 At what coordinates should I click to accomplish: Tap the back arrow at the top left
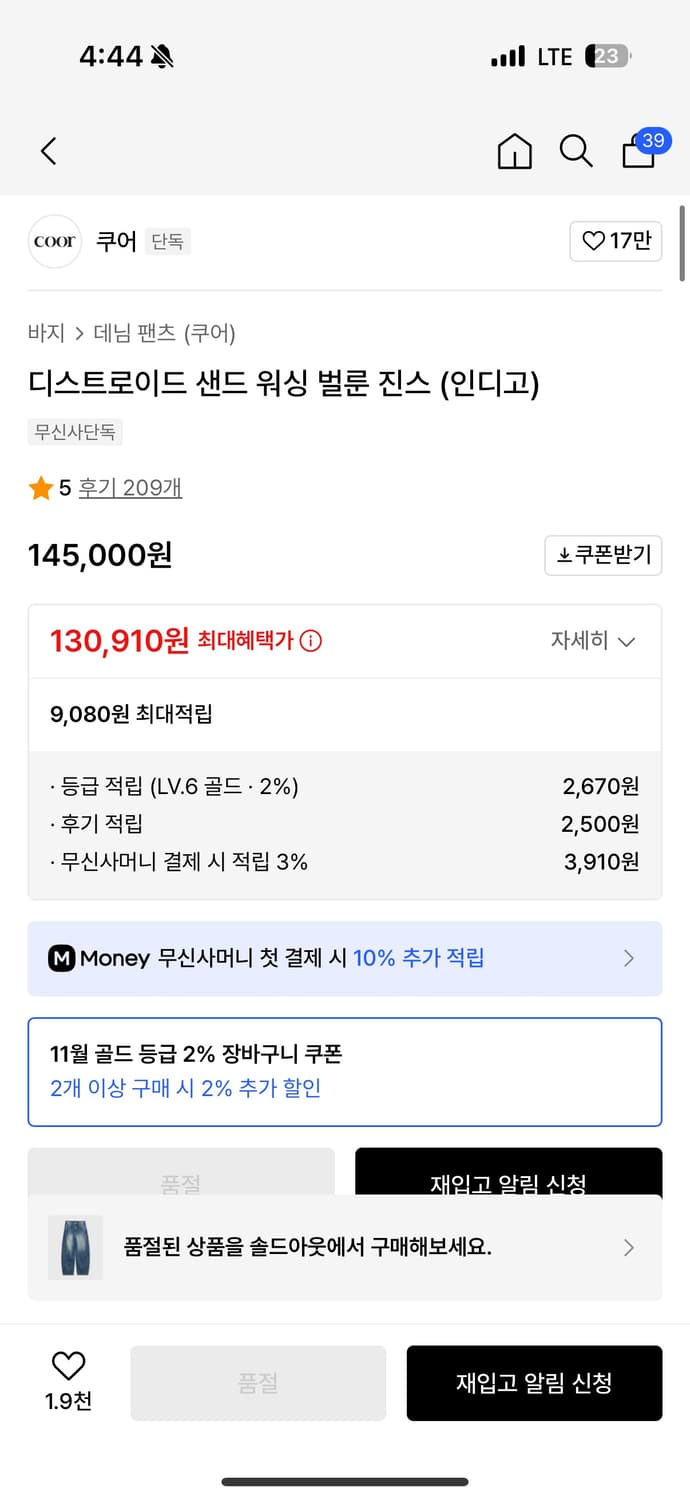pyautogui.click(x=48, y=151)
